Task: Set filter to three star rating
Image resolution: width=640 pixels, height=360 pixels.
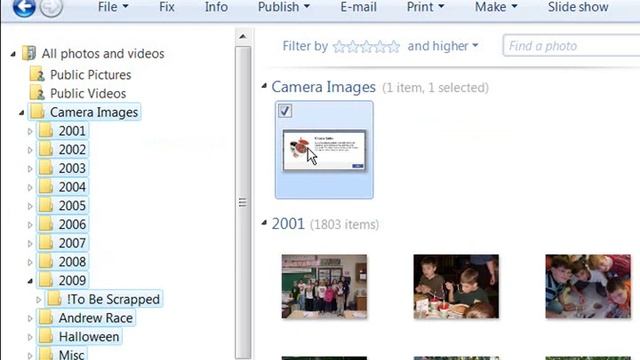Action: [x=366, y=47]
